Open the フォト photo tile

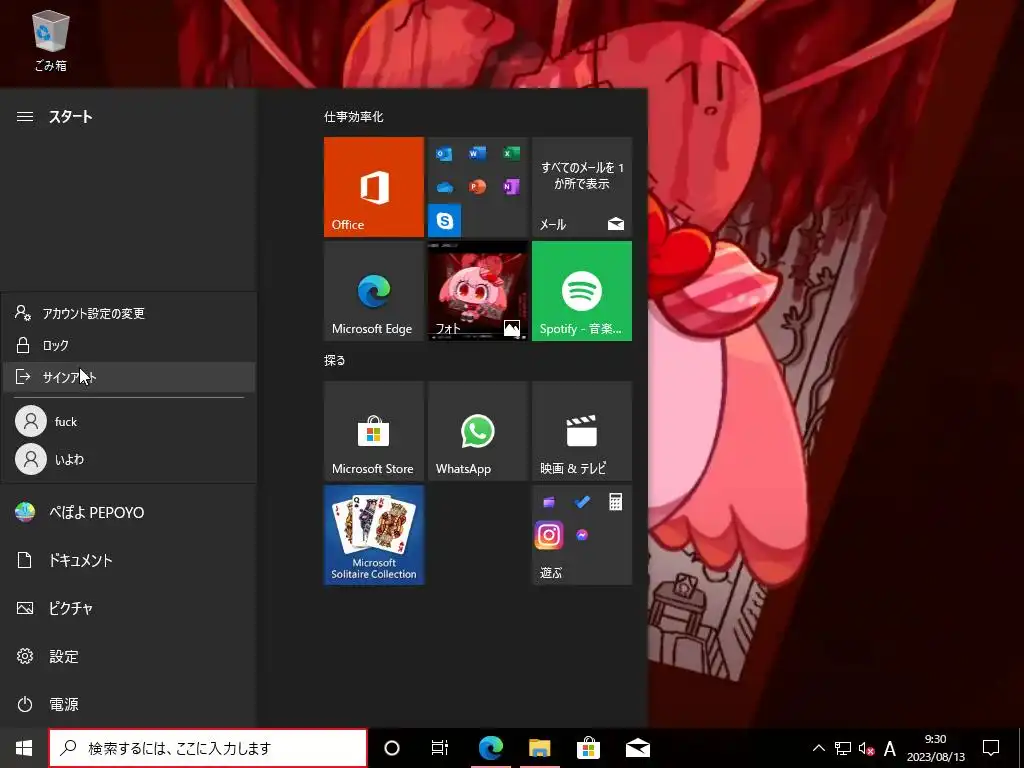[477, 291]
